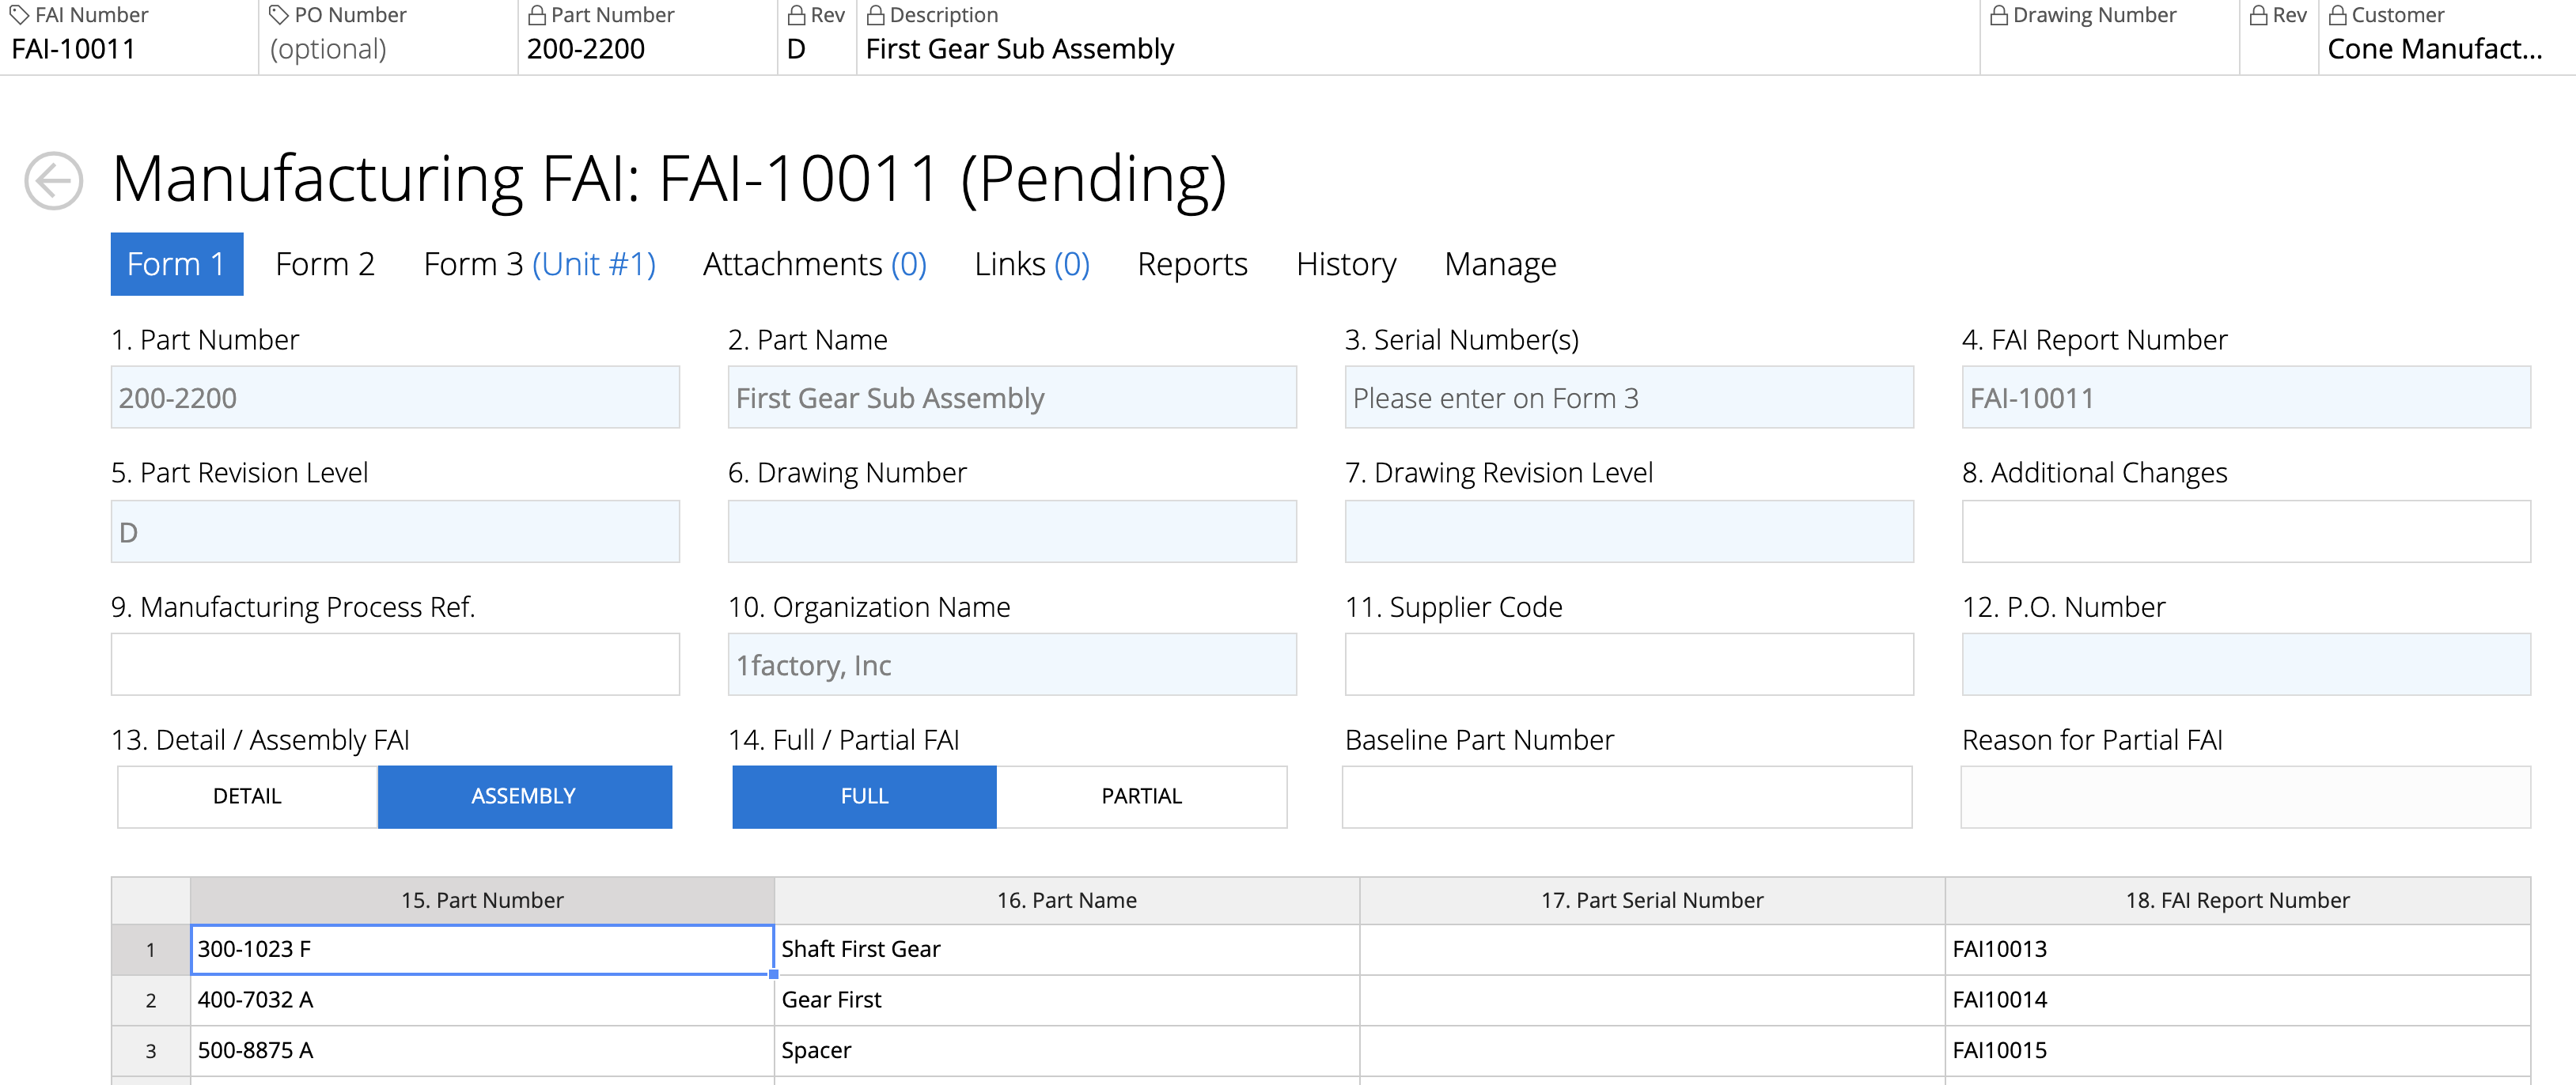Open the Form 1 tab

click(x=176, y=264)
